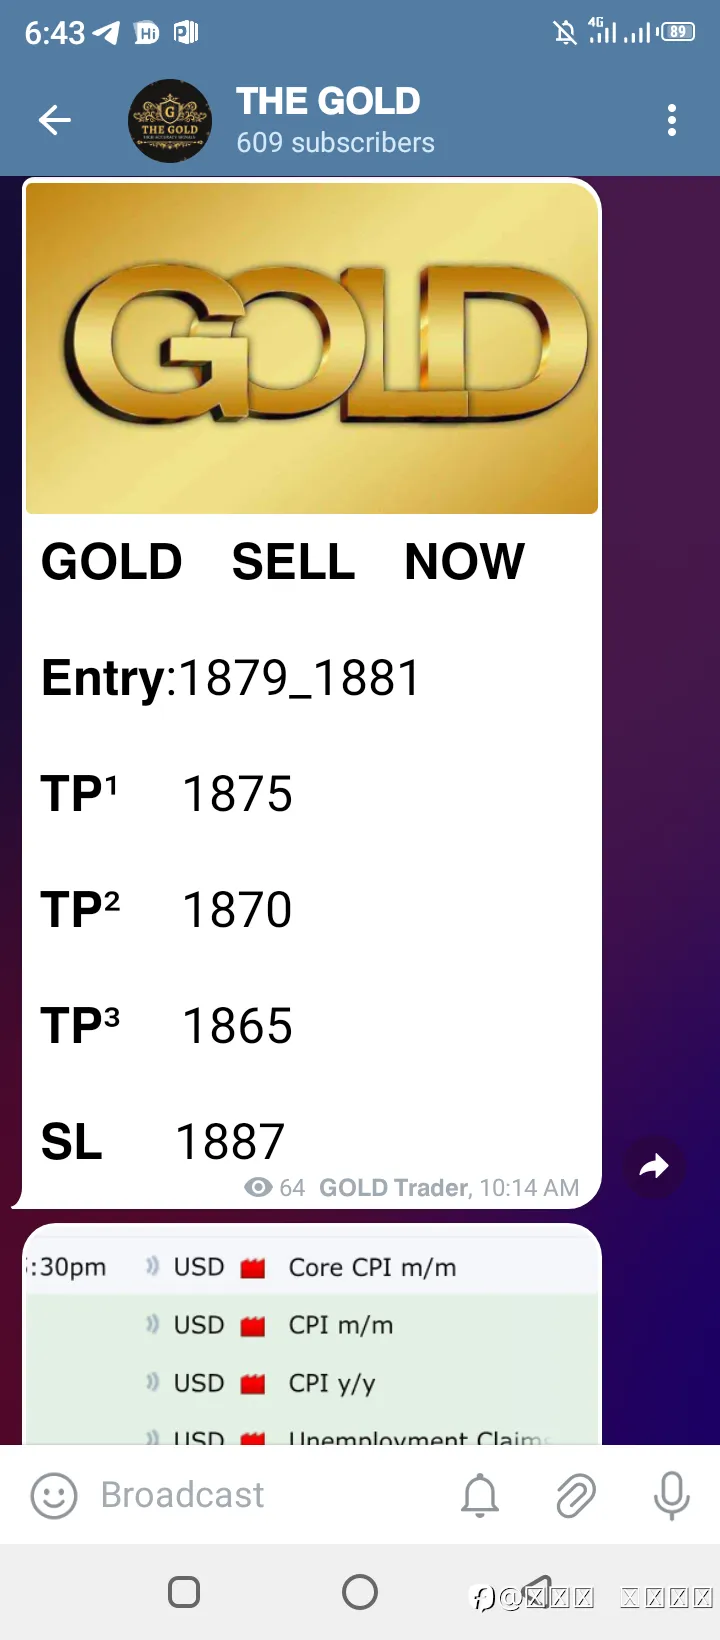
Task: Tap the back arrow in header
Action: [55, 121]
